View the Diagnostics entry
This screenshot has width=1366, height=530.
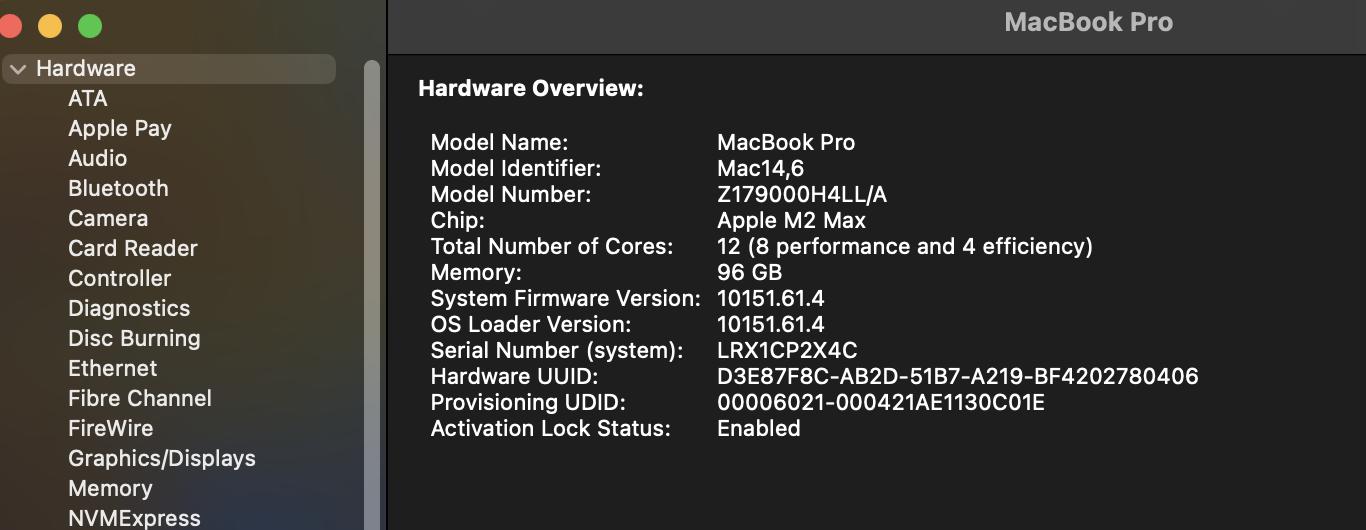click(x=129, y=309)
